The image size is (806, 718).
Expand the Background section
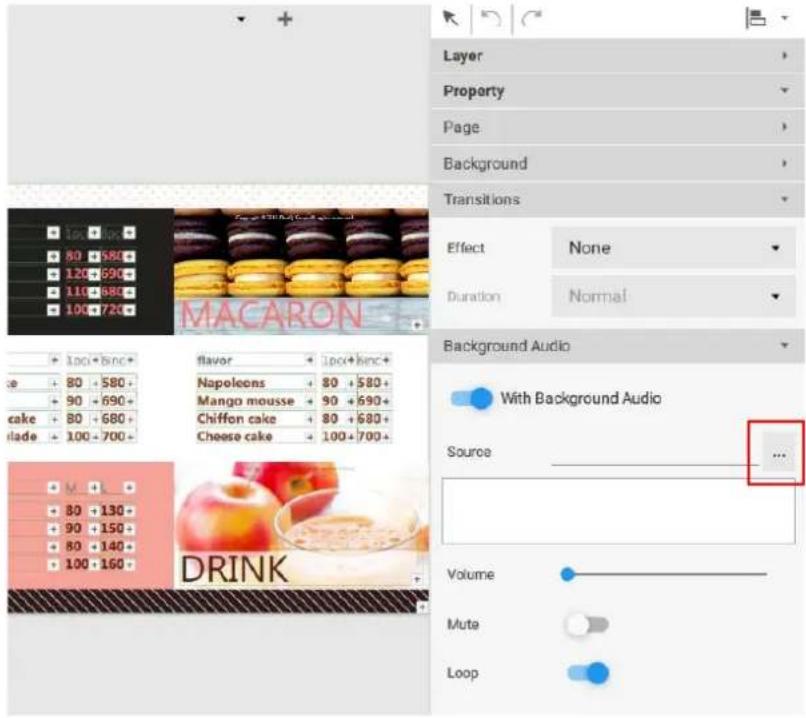[x=617, y=163]
